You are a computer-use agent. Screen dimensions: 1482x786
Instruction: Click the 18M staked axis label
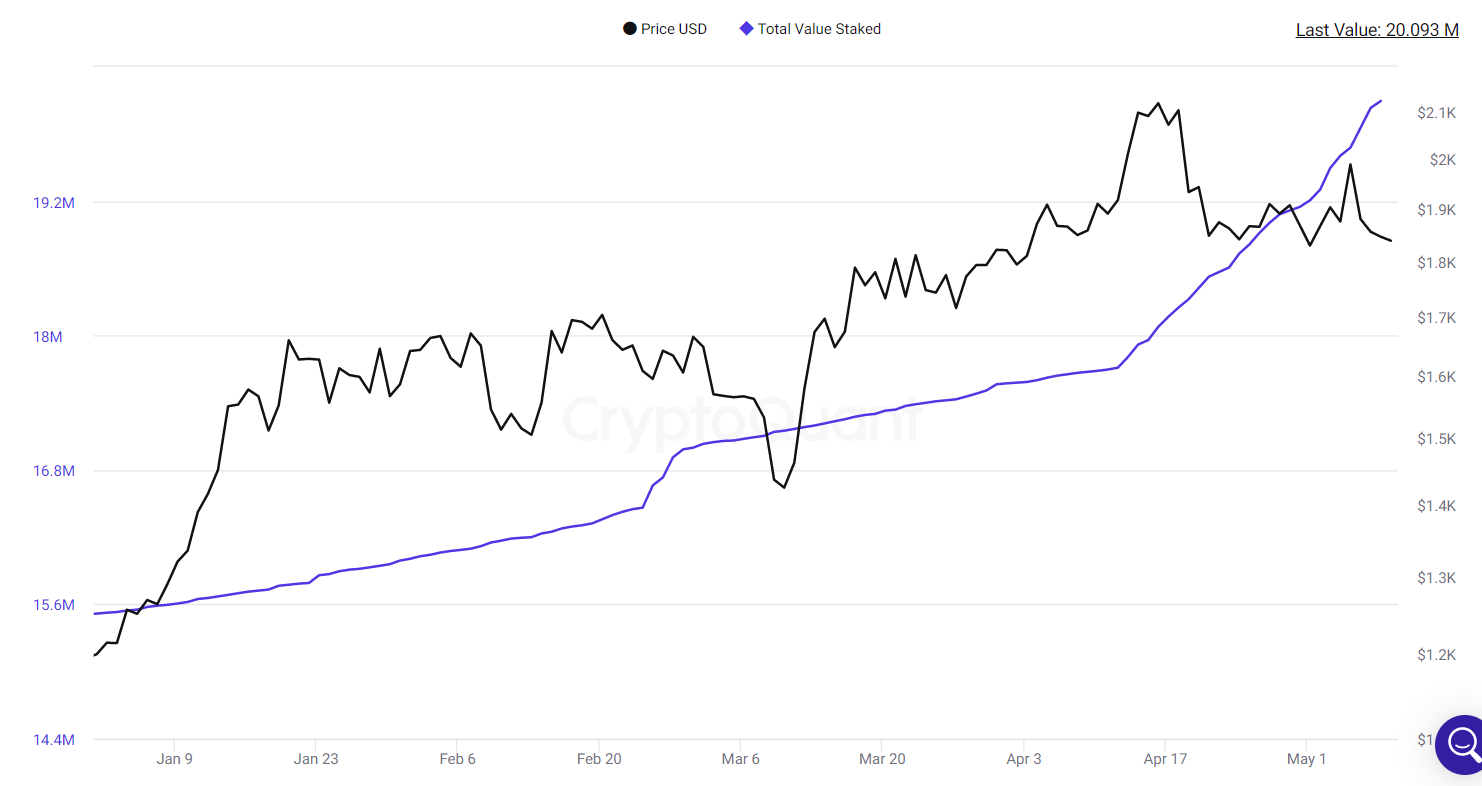coord(48,337)
